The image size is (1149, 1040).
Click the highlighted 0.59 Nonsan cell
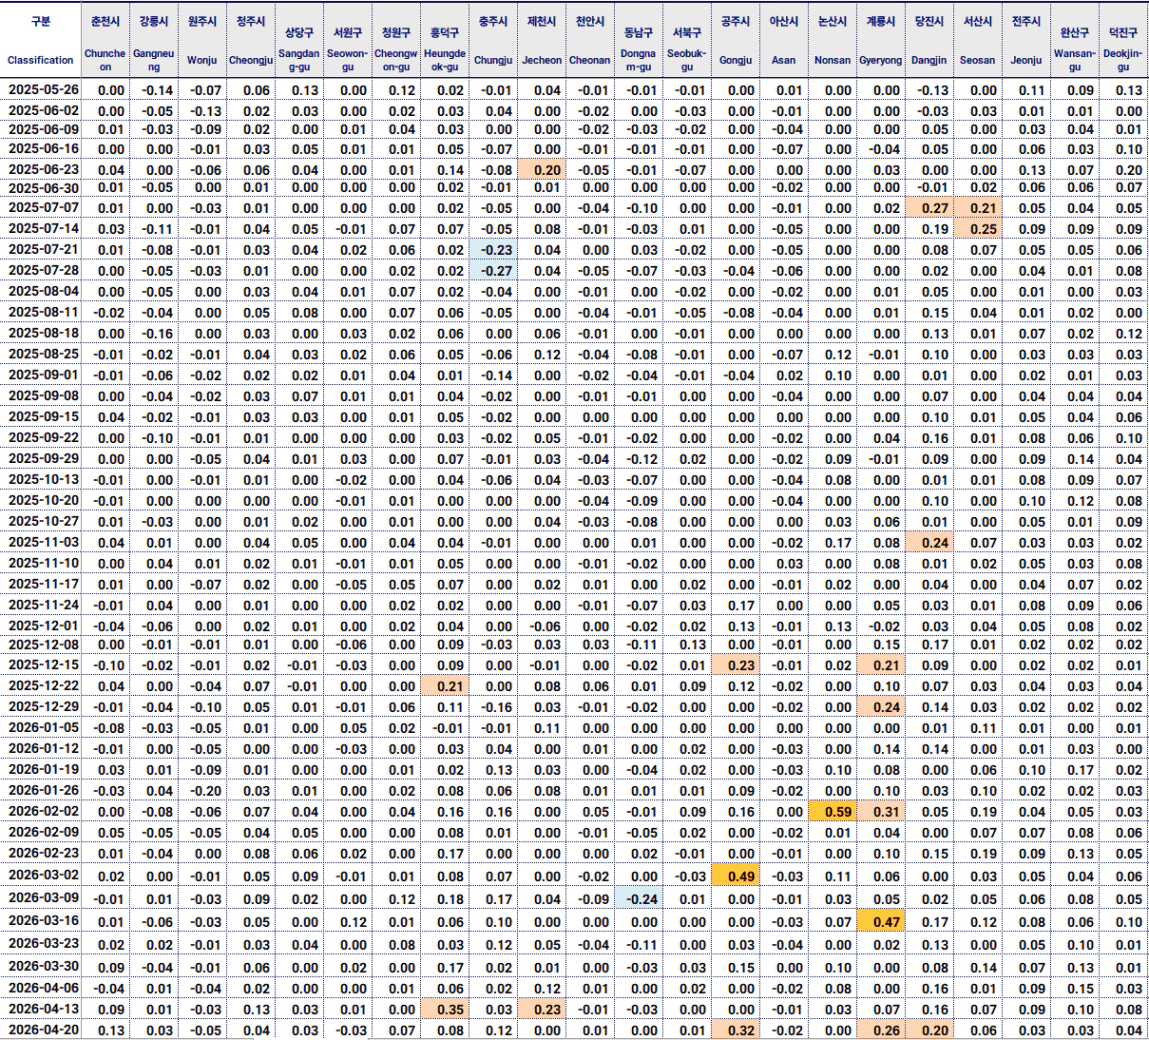pos(832,812)
